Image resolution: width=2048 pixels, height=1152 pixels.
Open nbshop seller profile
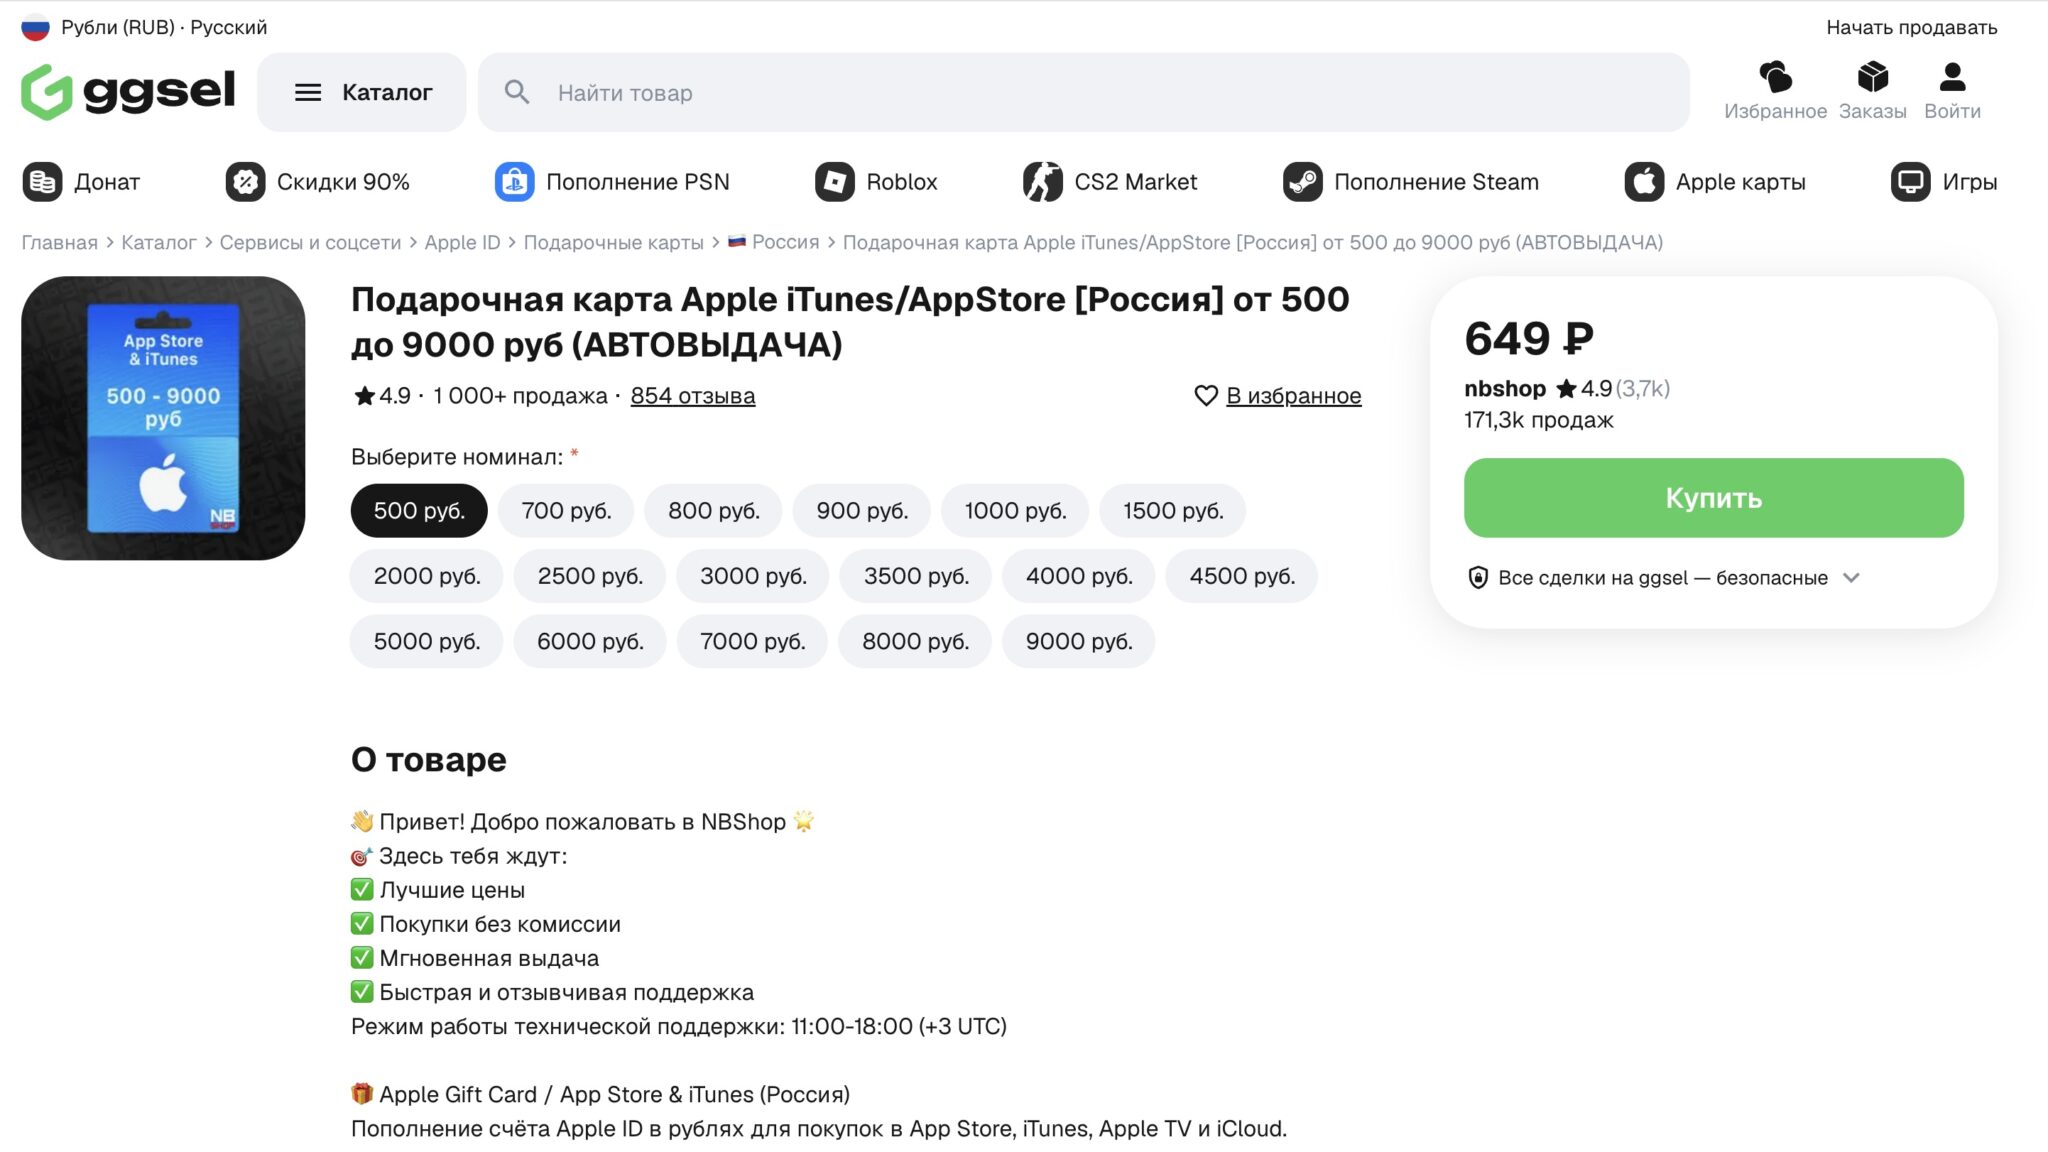point(1505,388)
